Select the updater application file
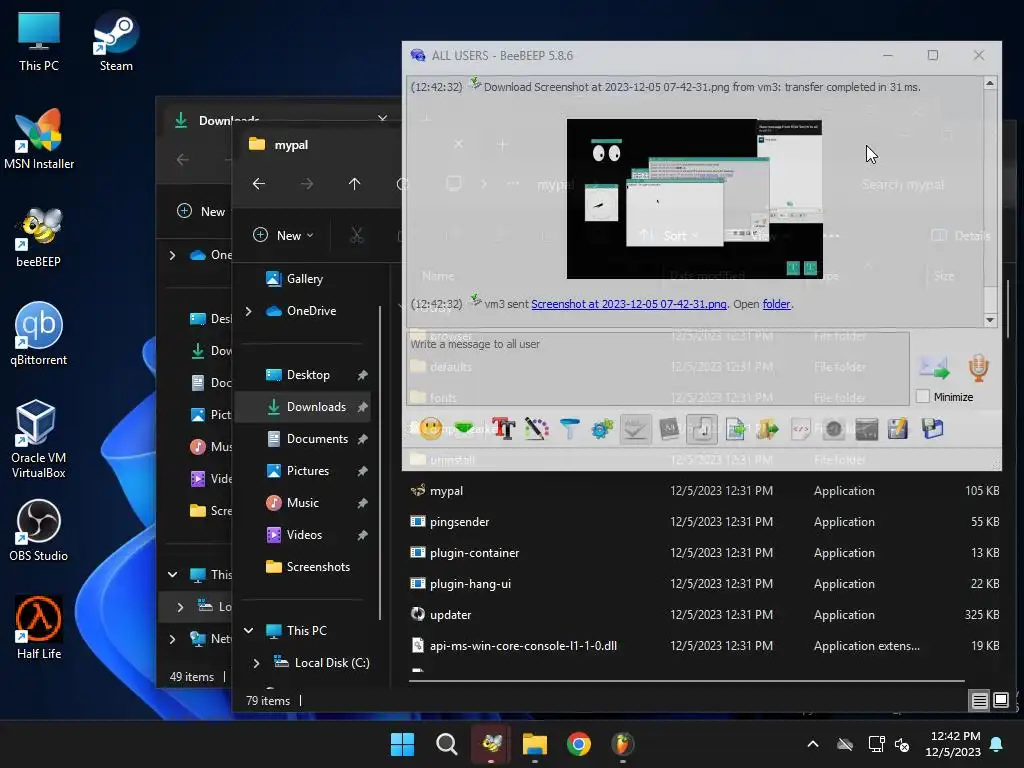Image resolution: width=1024 pixels, height=768 pixels. (703, 615)
